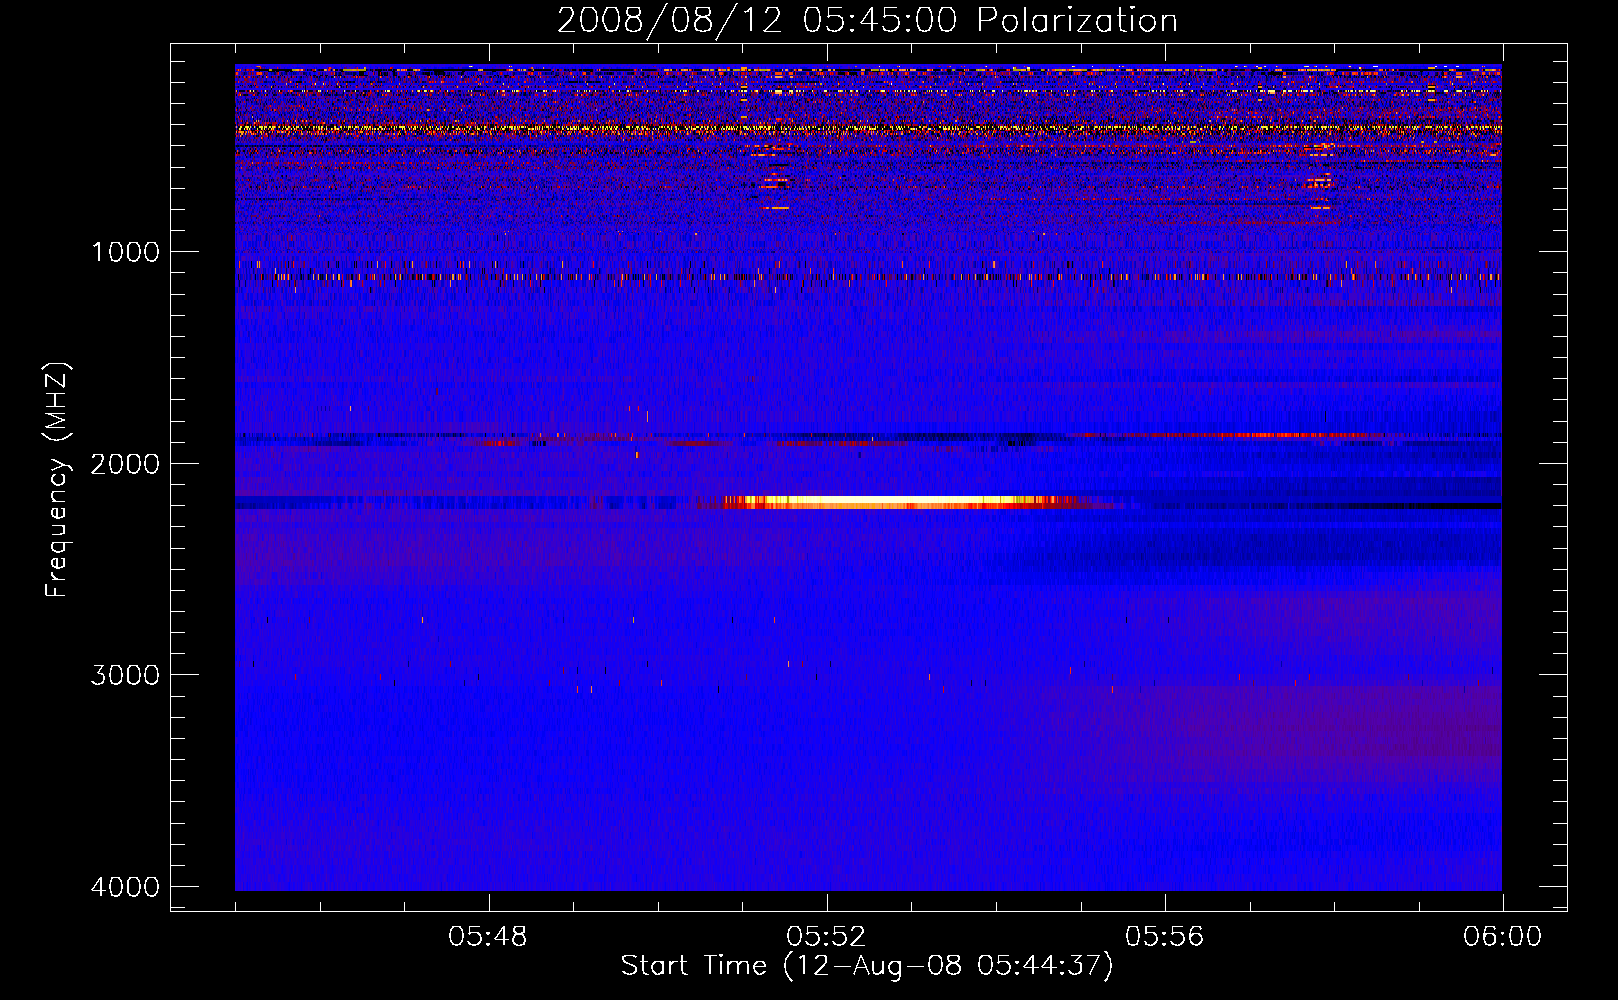This screenshot has width=1618, height=1000.
Task: Click the 2000 frequency tick label
Action: click(125, 463)
